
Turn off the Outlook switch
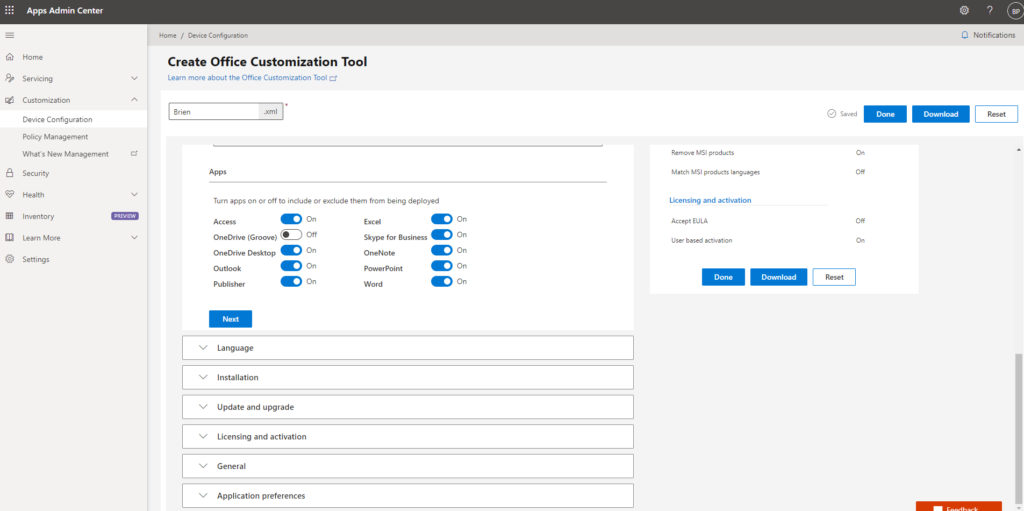291,266
